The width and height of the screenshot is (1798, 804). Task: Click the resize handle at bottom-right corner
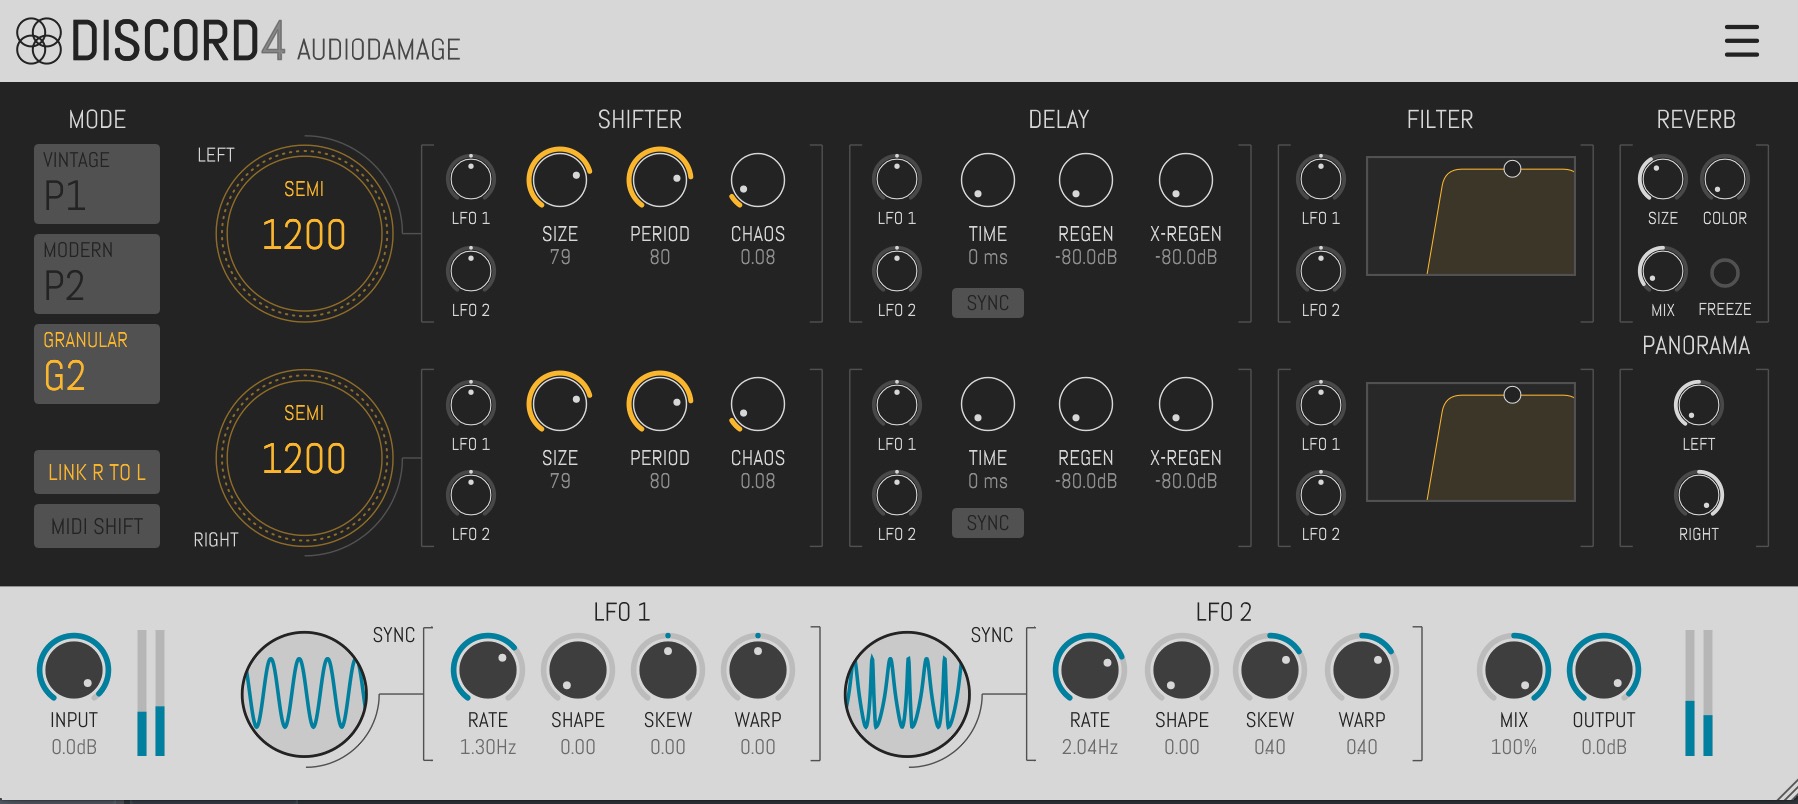1786,792
